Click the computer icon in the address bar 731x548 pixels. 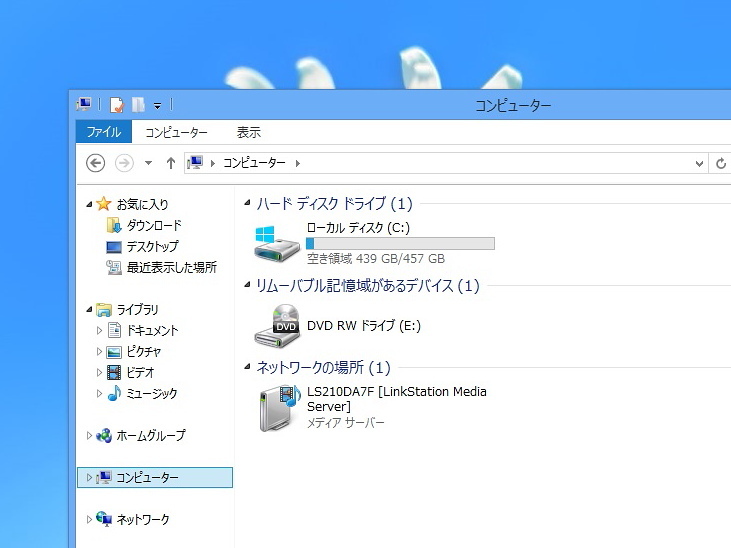(195, 163)
